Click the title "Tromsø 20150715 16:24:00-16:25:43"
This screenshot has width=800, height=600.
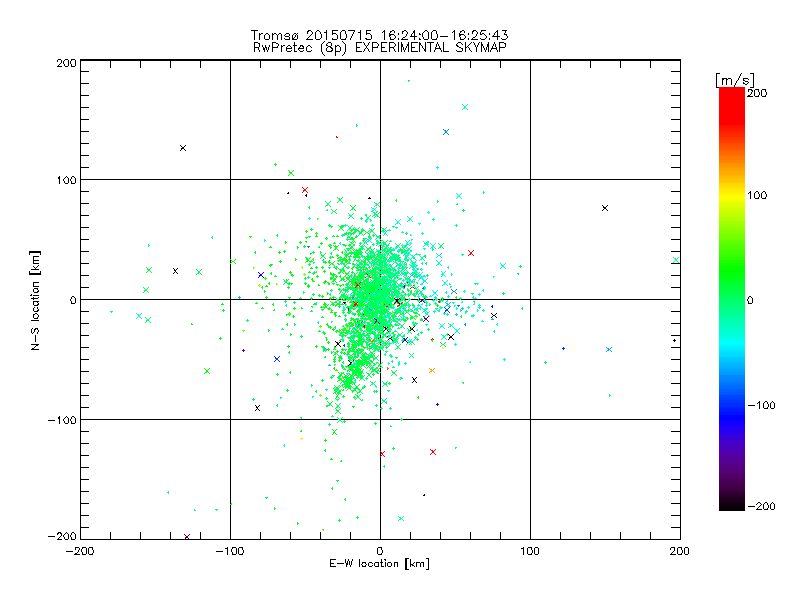[x=379, y=35]
